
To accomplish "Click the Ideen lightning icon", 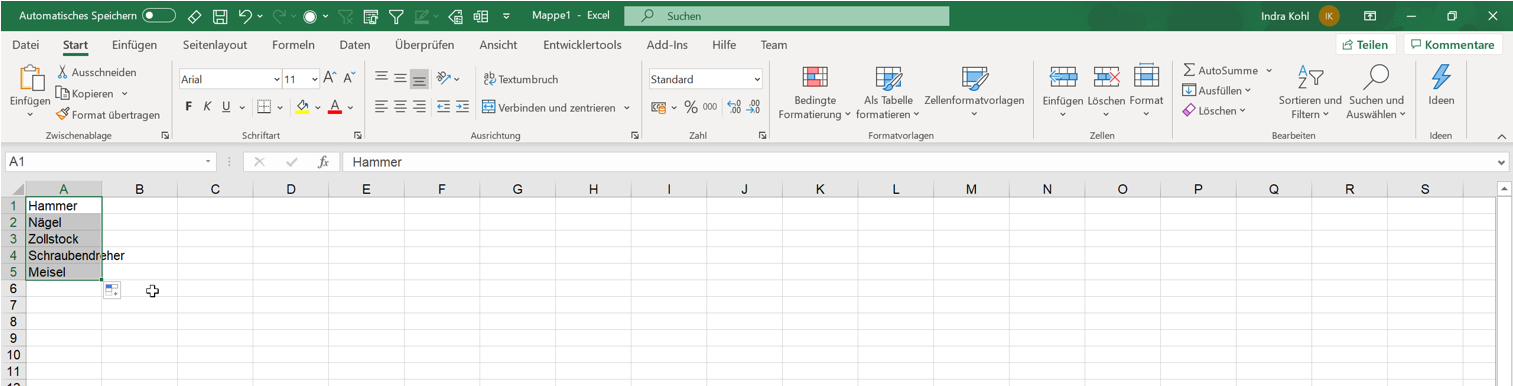I will click(1441, 78).
